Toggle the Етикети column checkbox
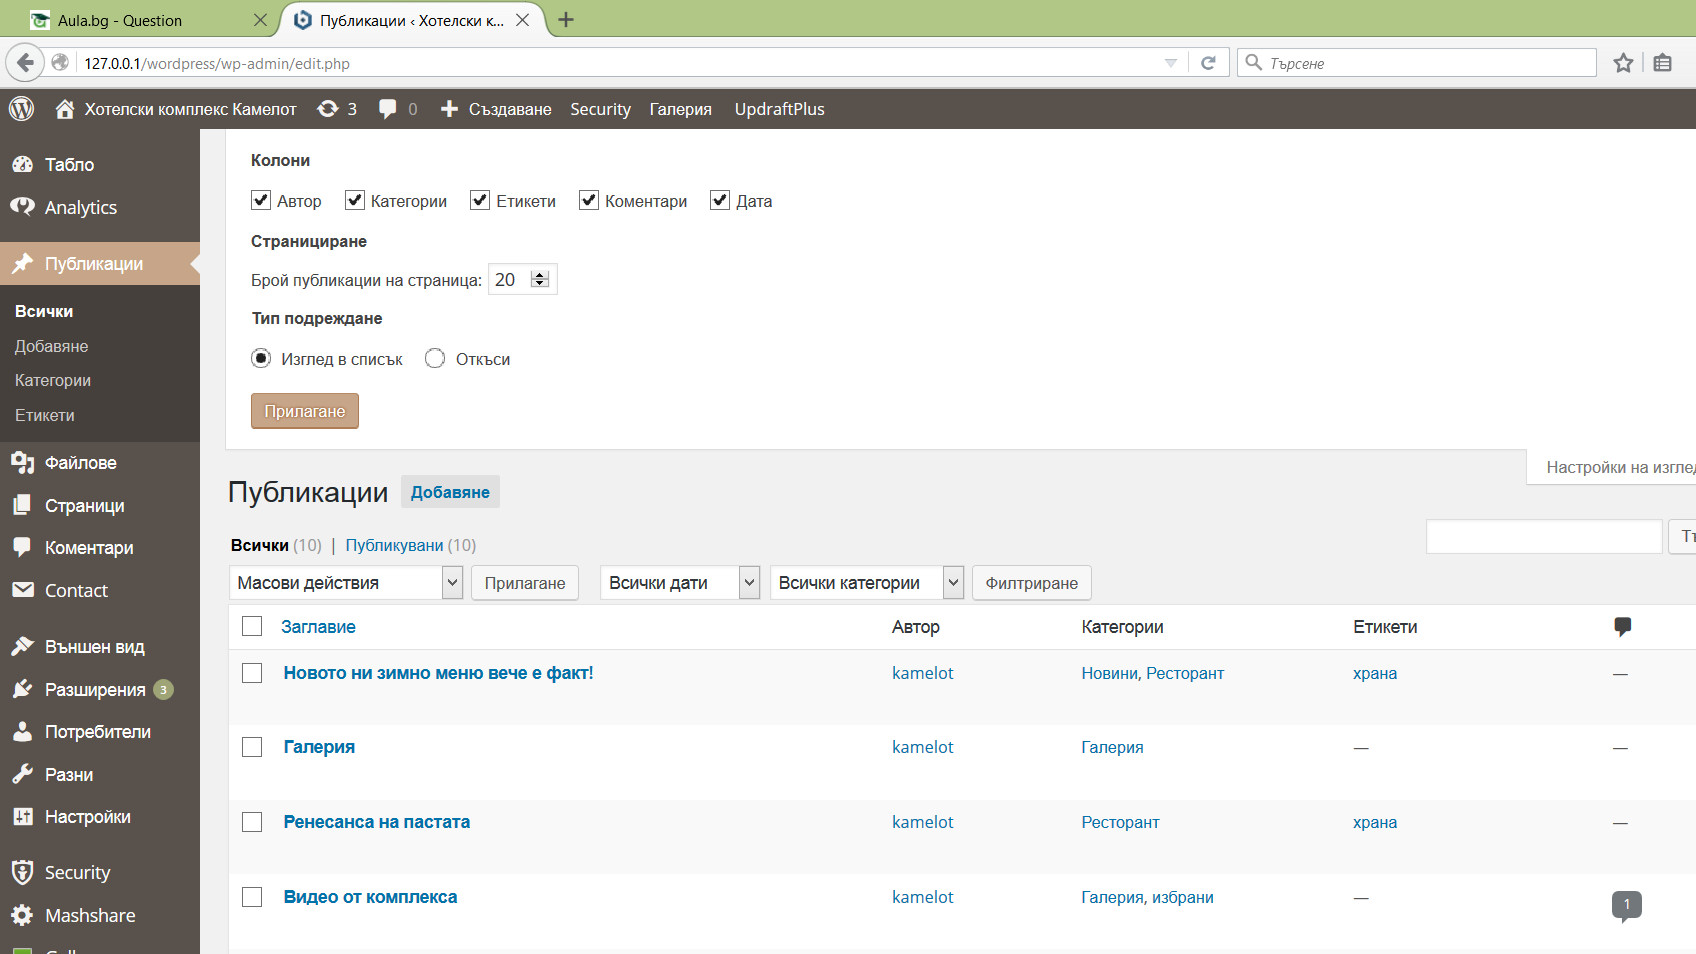The image size is (1696, 954). tap(480, 200)
